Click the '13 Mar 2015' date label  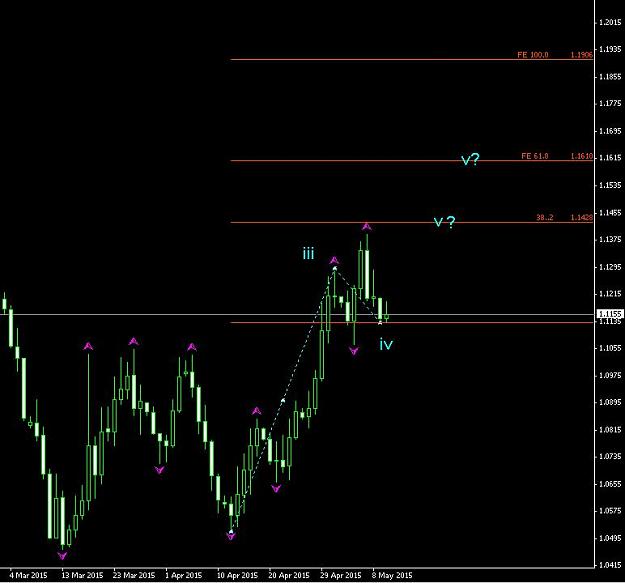(82, 575)
